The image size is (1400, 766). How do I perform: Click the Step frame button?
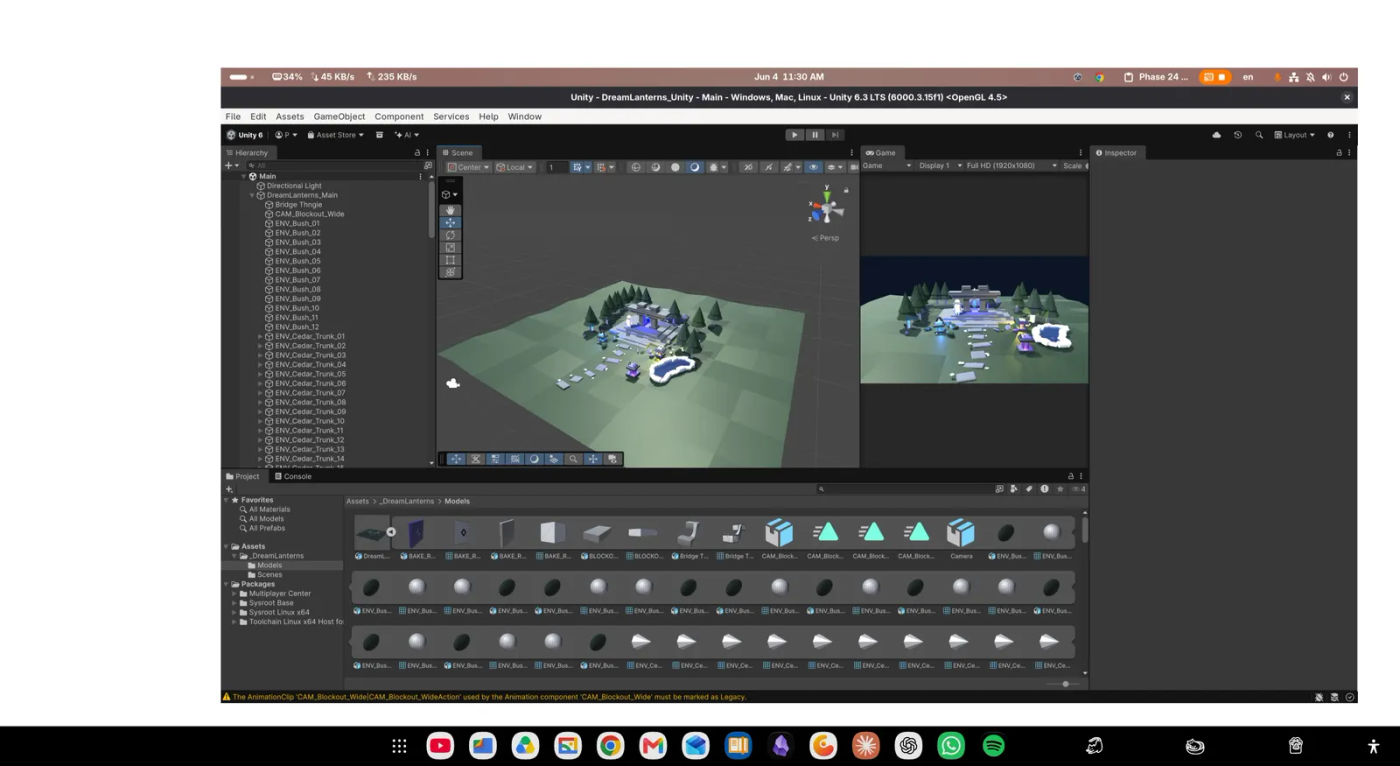coord(835,135)
